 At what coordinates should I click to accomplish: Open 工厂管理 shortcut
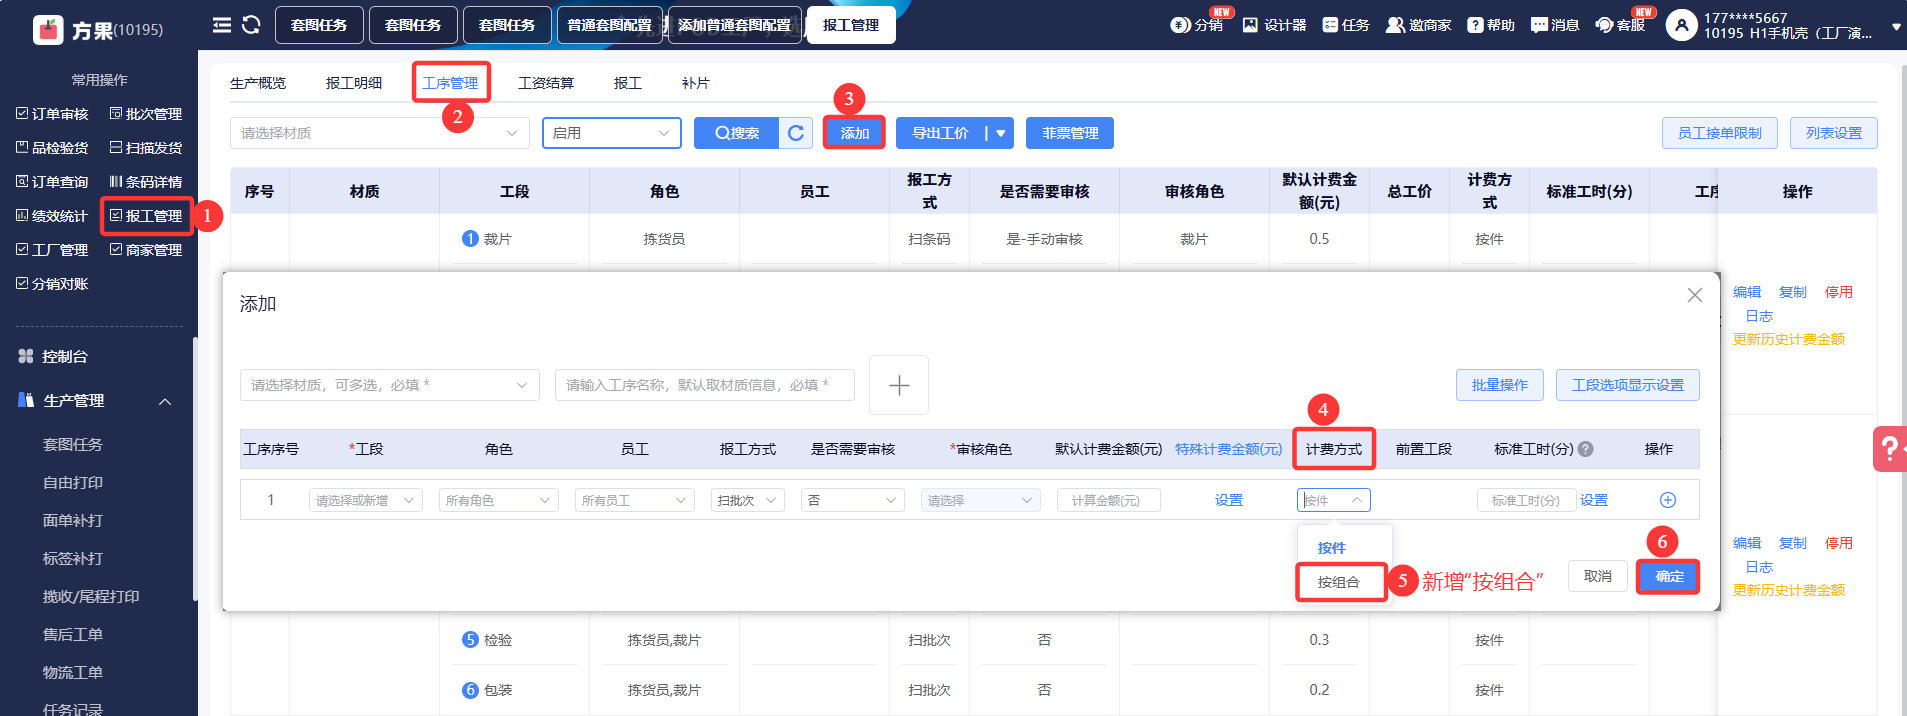coord(52,250)
